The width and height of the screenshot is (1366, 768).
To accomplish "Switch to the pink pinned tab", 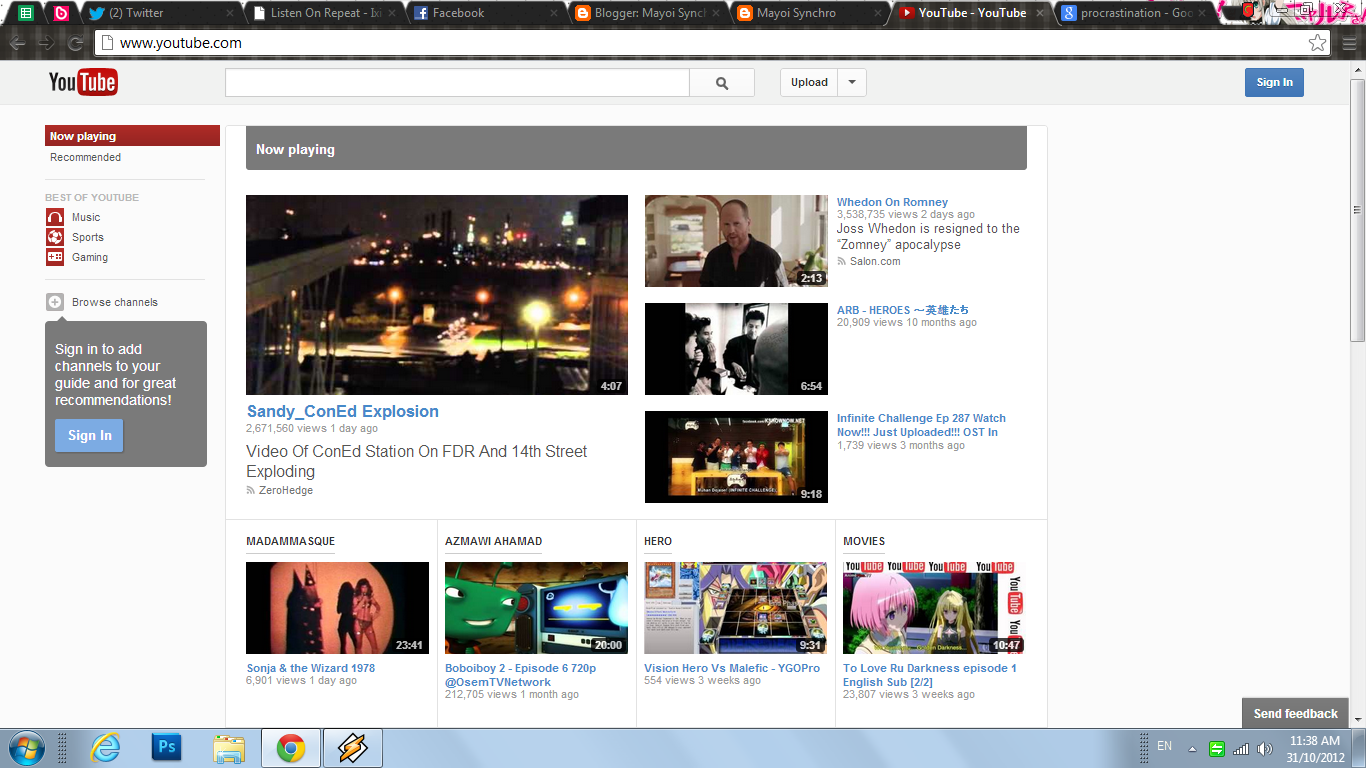I will point(60,13).
